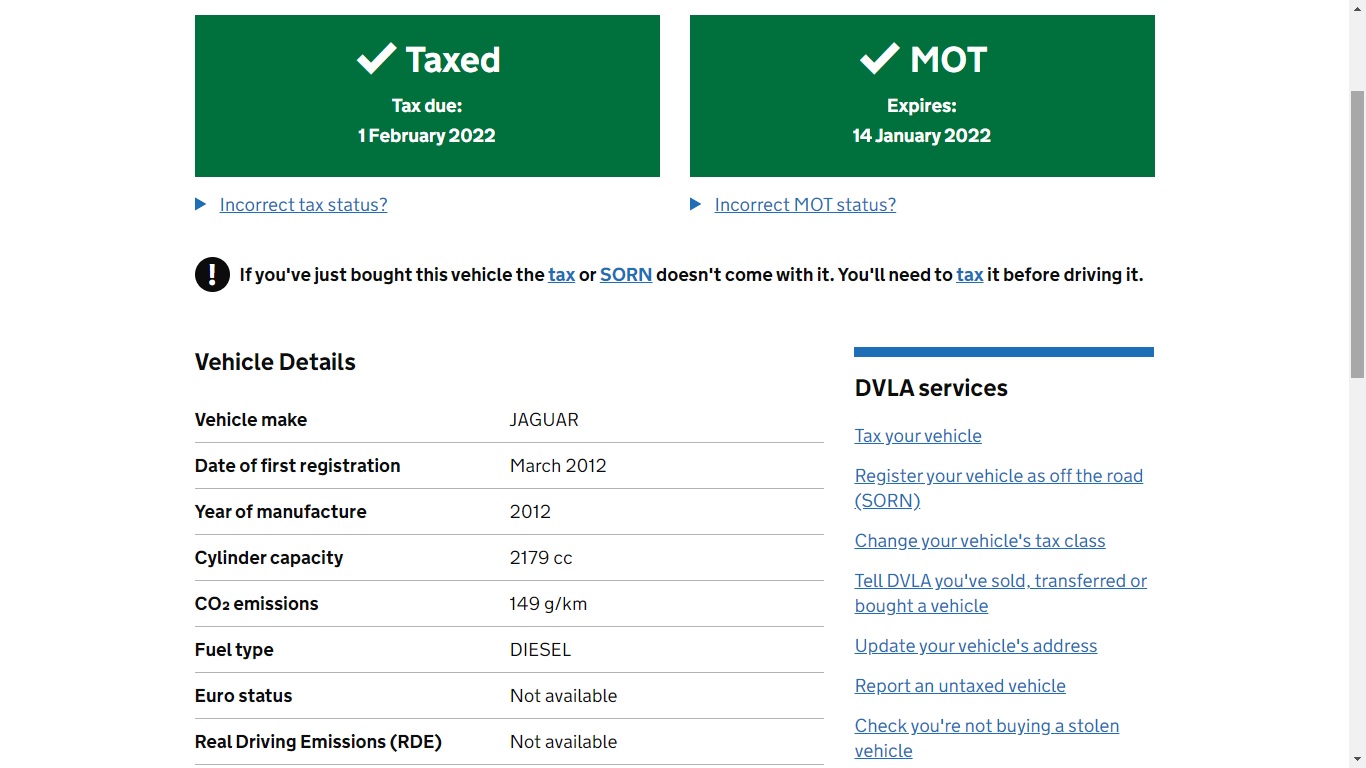The image size is (1366, 768).
Task: Follow the first 'tax' link in warning
Action: tap(561, 275)
